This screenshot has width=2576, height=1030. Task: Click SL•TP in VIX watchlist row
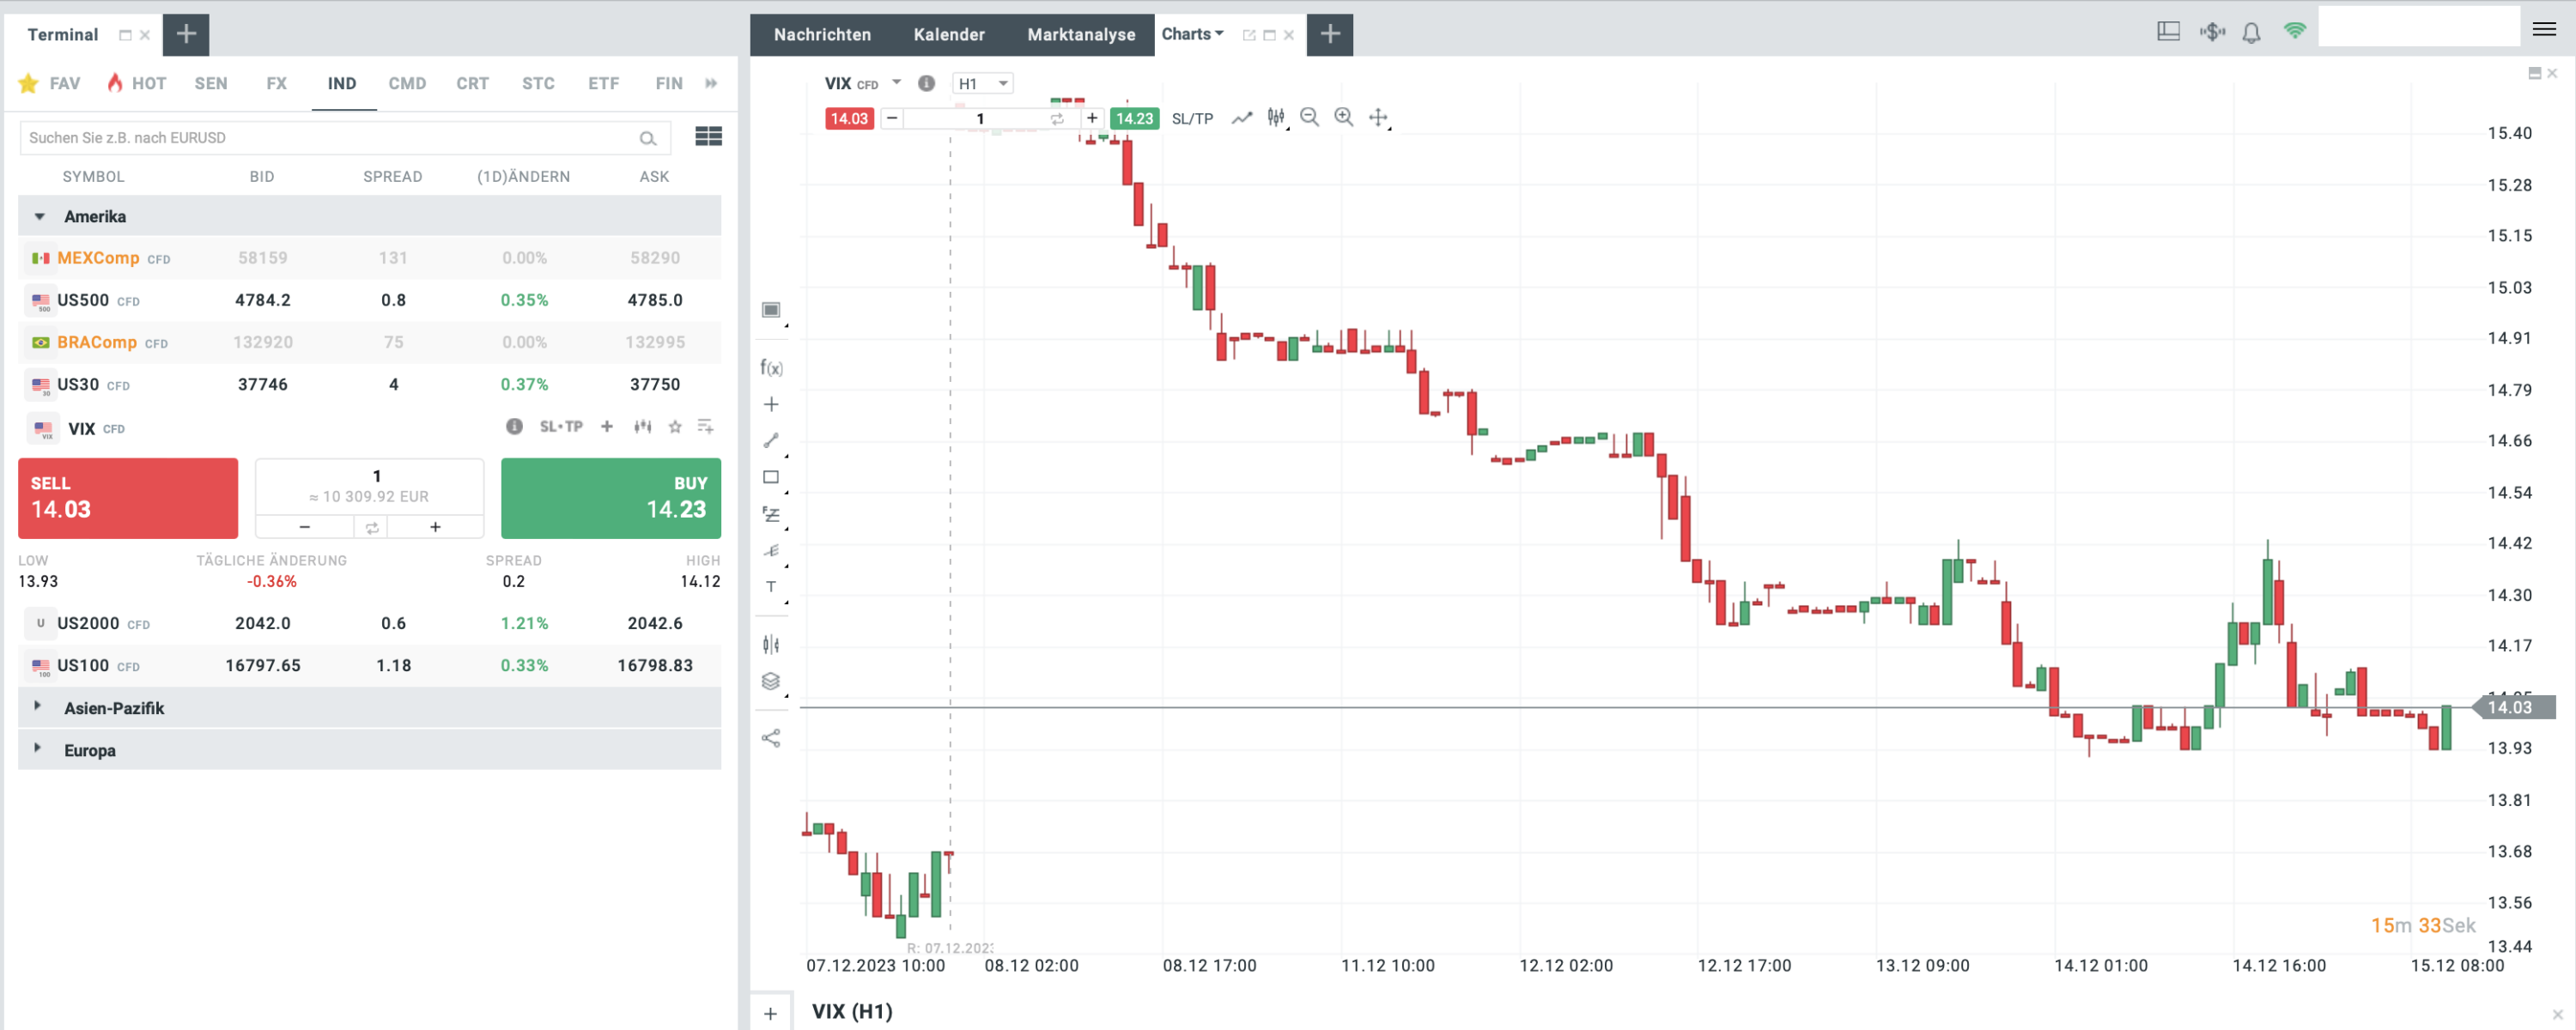click(561, 427)
